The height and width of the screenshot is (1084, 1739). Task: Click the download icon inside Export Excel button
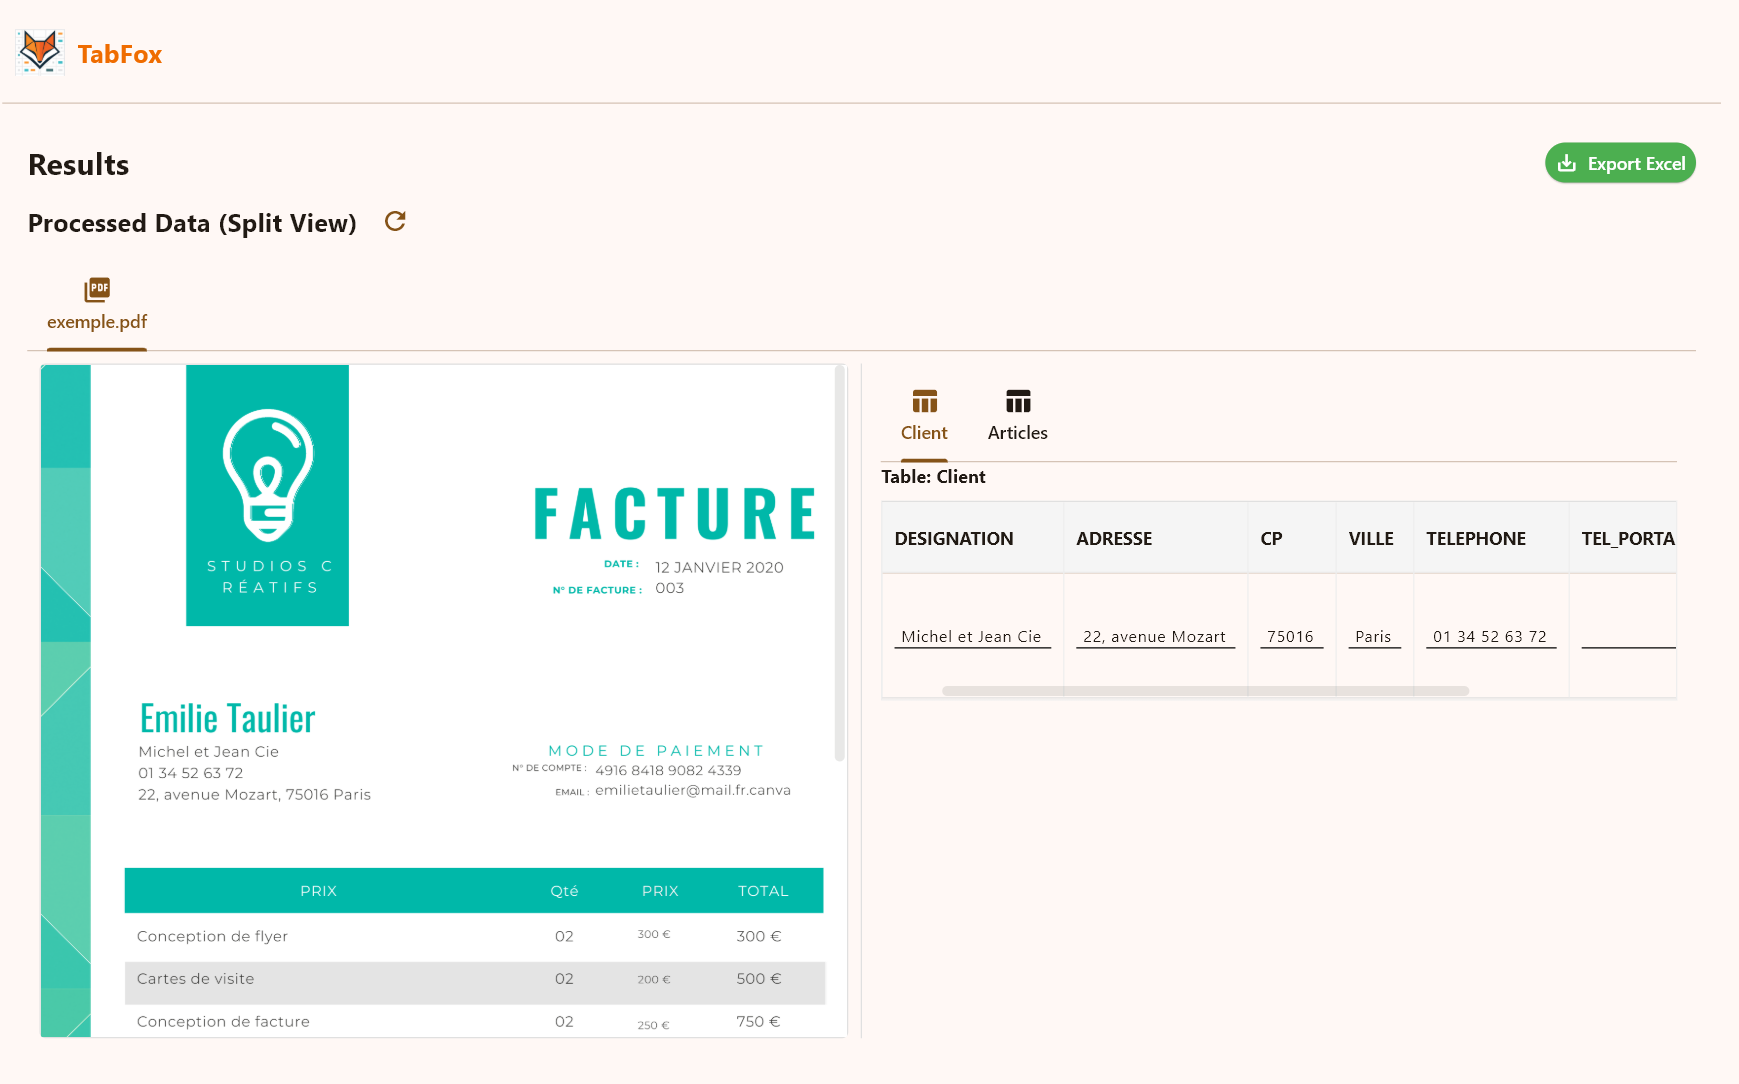click(x=1568, y=162)
